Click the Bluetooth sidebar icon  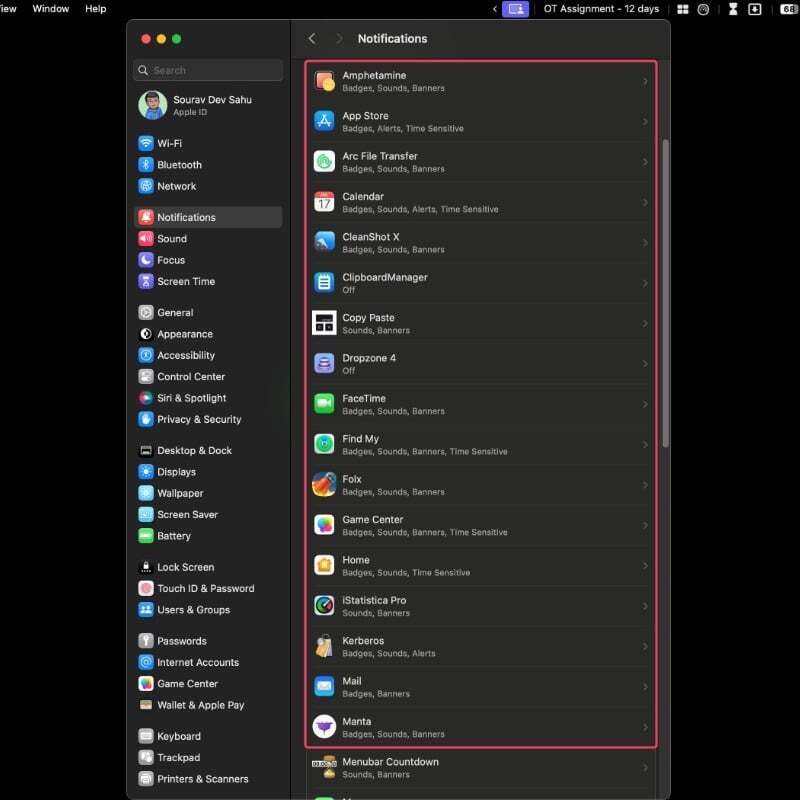pyautogui.click(x=146, y=165)
